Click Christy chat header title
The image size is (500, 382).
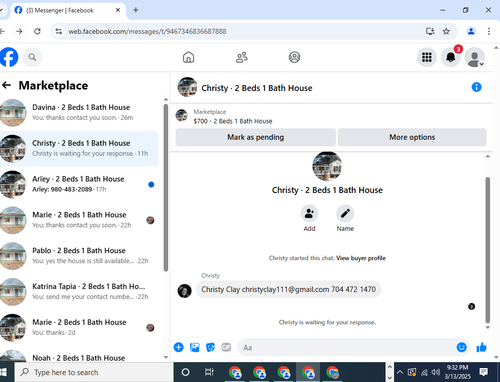[x=257, y=88]
